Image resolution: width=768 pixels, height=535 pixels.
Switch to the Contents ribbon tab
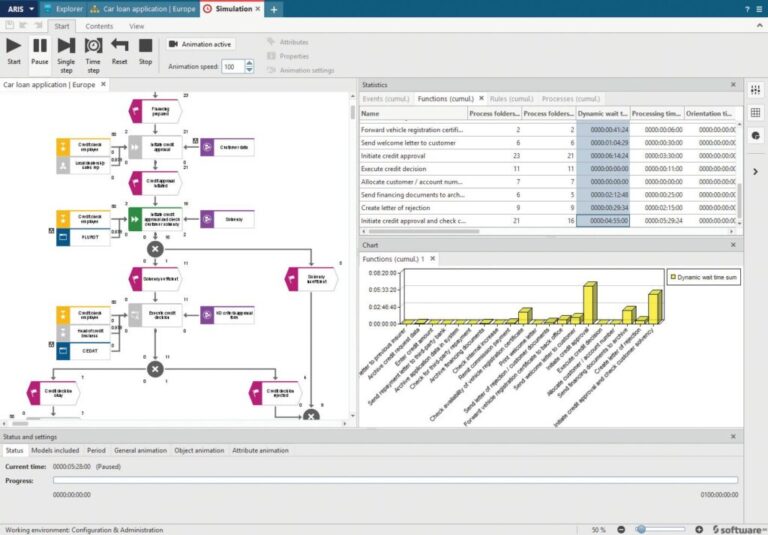click(99, 25)
